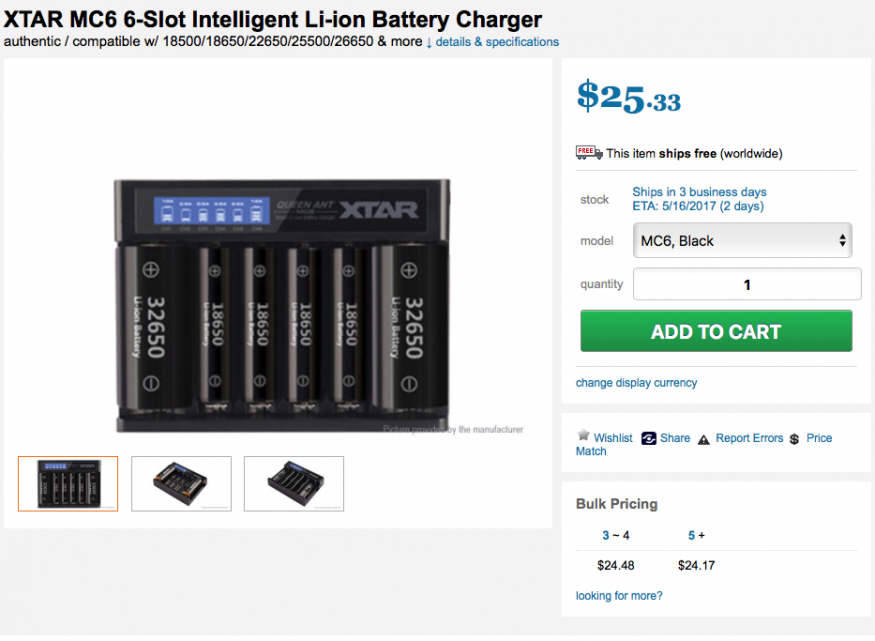This screenshot has height=641, width=875.
Task: Open the model dropdown showing MC6, Black
Action: coord(742,241)
